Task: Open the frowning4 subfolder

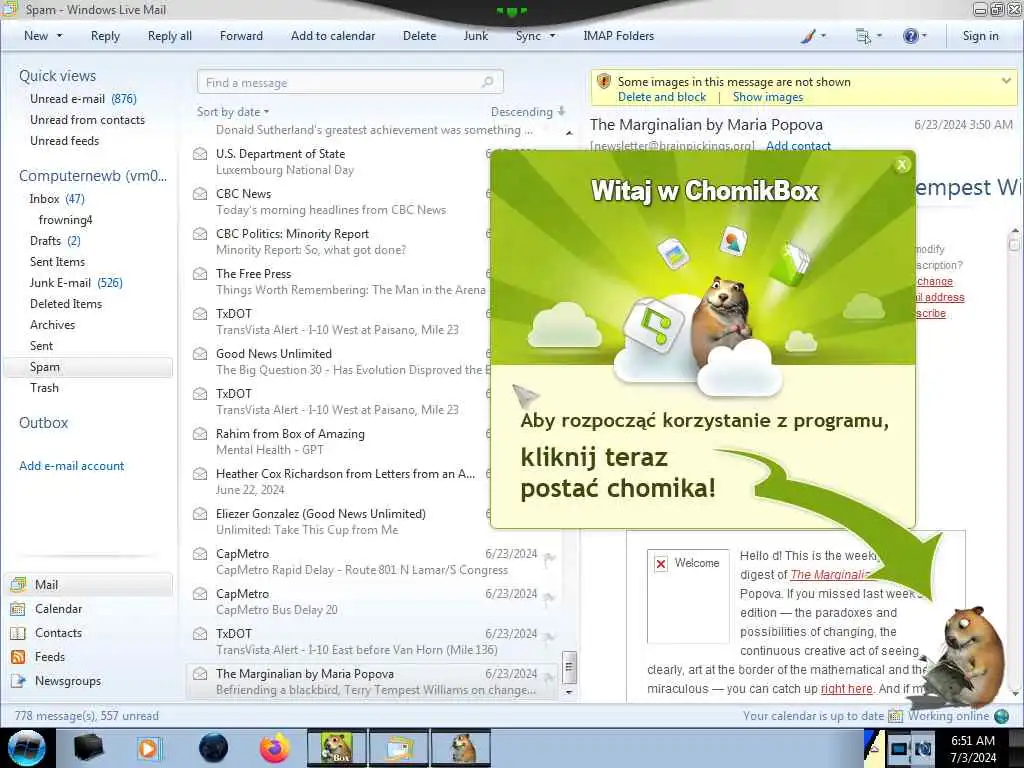Action: [x=65, y=219]
